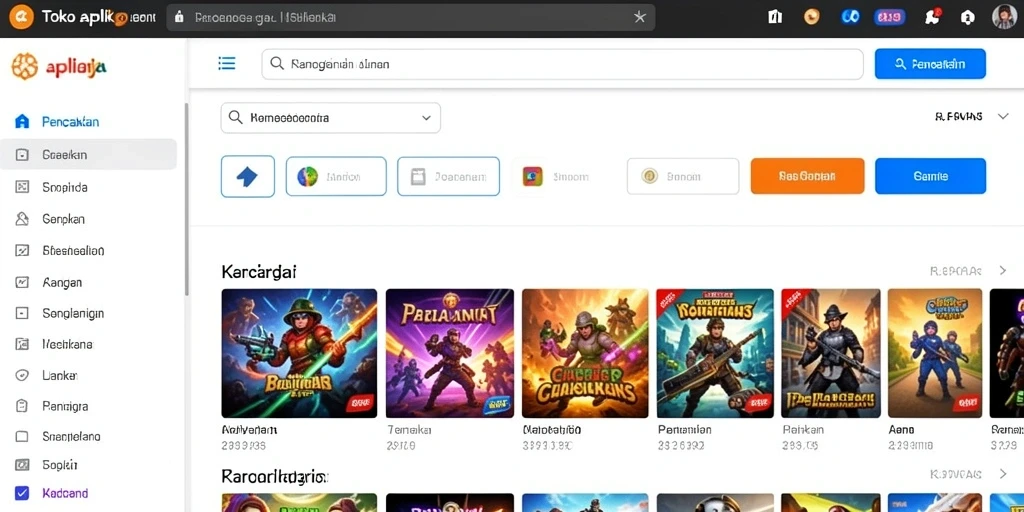Open the Raikan game thumbnail
Screen dimensions: 1024x512
point(831,353)
